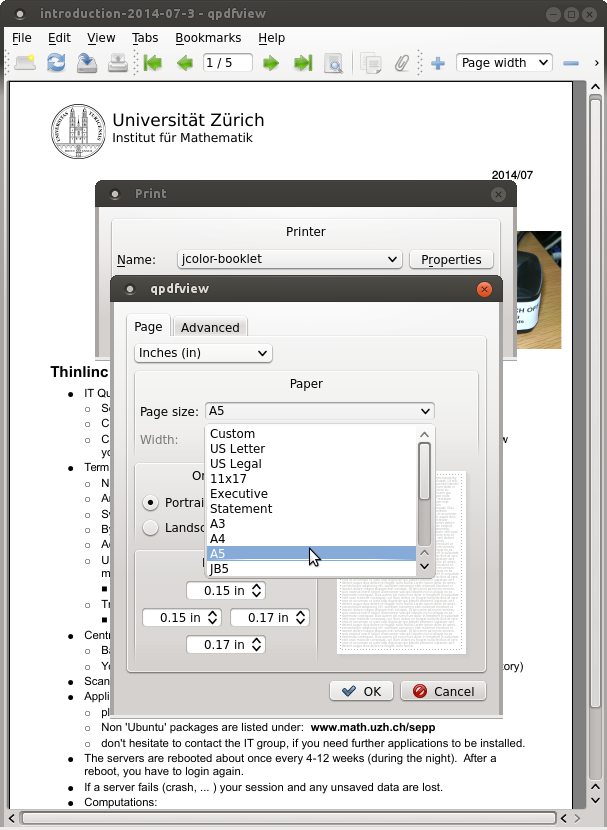The image size is (607, 830).
Task: Open the search magnifier tool
Action: (x=333, y=63)
